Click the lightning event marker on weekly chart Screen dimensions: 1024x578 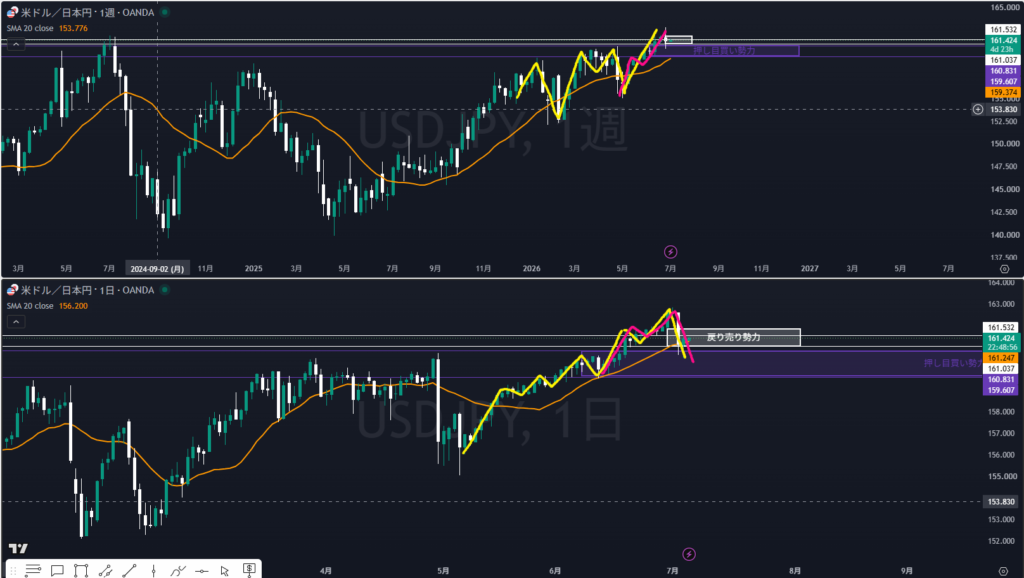670,251
